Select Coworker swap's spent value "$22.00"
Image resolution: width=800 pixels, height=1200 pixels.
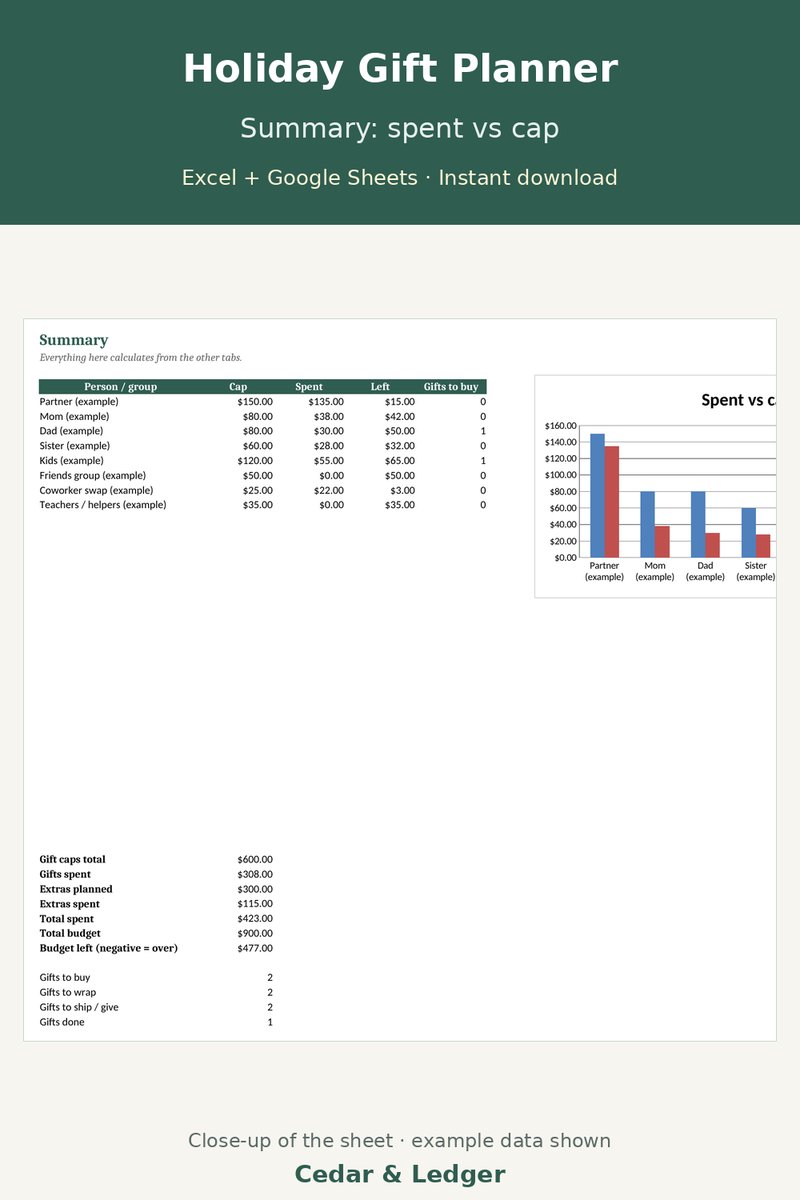coord(328,490)
